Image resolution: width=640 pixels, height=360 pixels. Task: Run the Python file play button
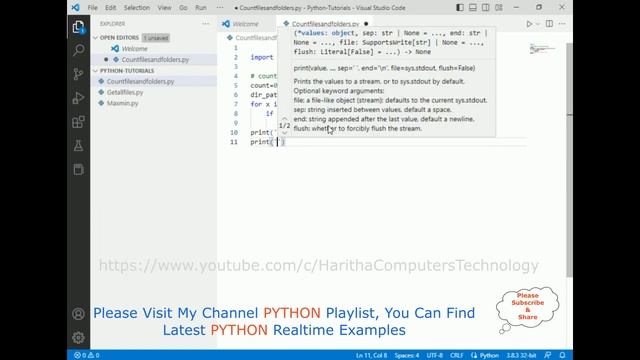pyautogui.click(x=529, y=24)
